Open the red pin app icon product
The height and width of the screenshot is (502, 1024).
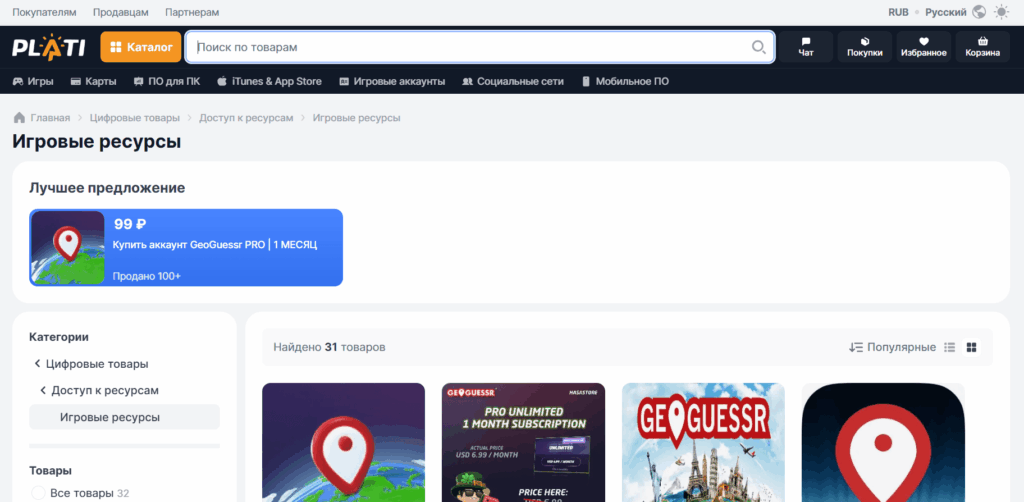pos(883,442)
